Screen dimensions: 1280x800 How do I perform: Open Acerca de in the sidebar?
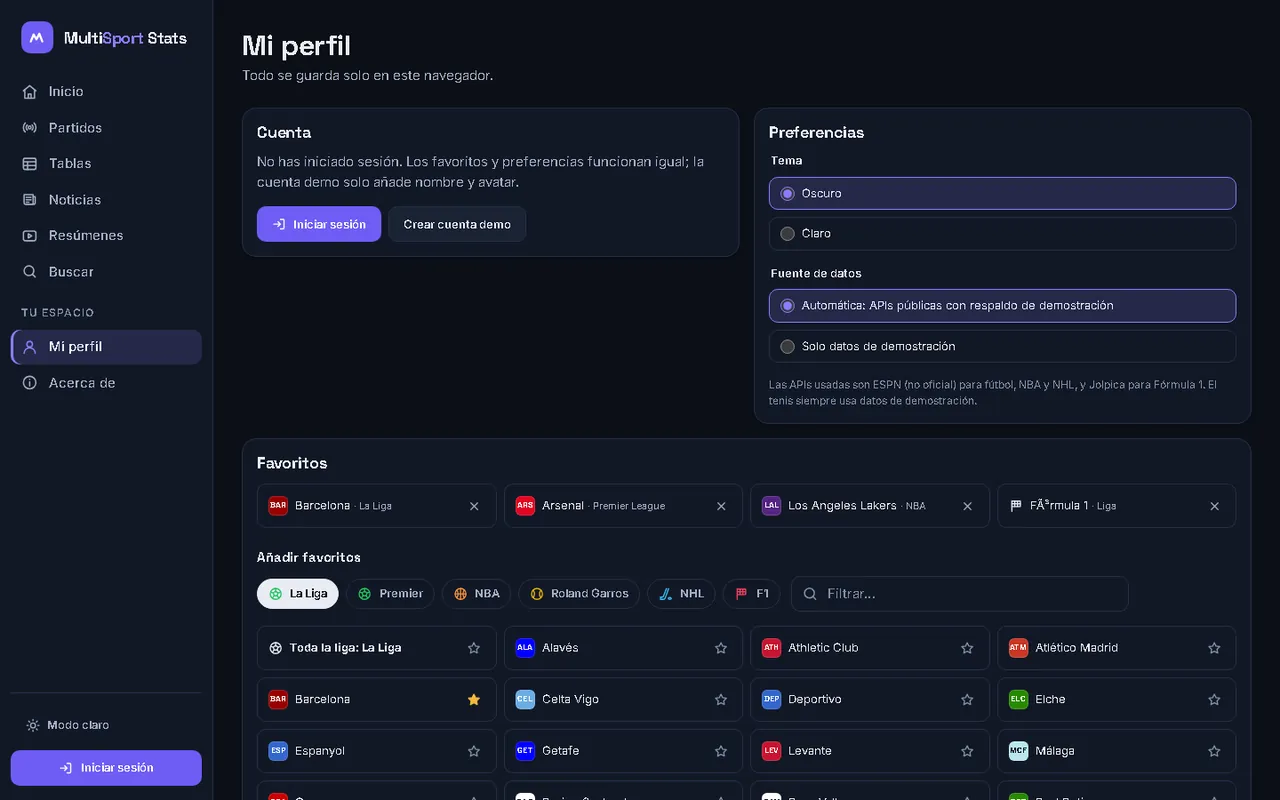tap(106, 383)
